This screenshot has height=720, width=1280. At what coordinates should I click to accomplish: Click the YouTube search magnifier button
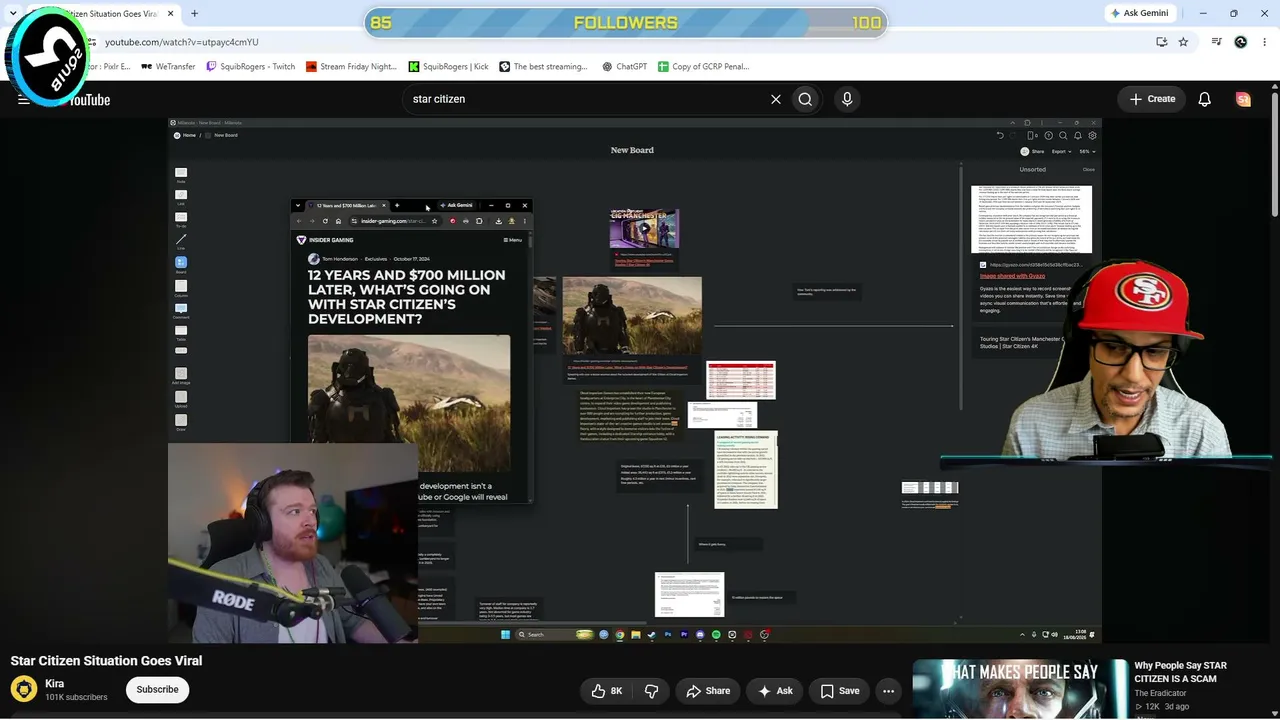click(x=805, y=99)
